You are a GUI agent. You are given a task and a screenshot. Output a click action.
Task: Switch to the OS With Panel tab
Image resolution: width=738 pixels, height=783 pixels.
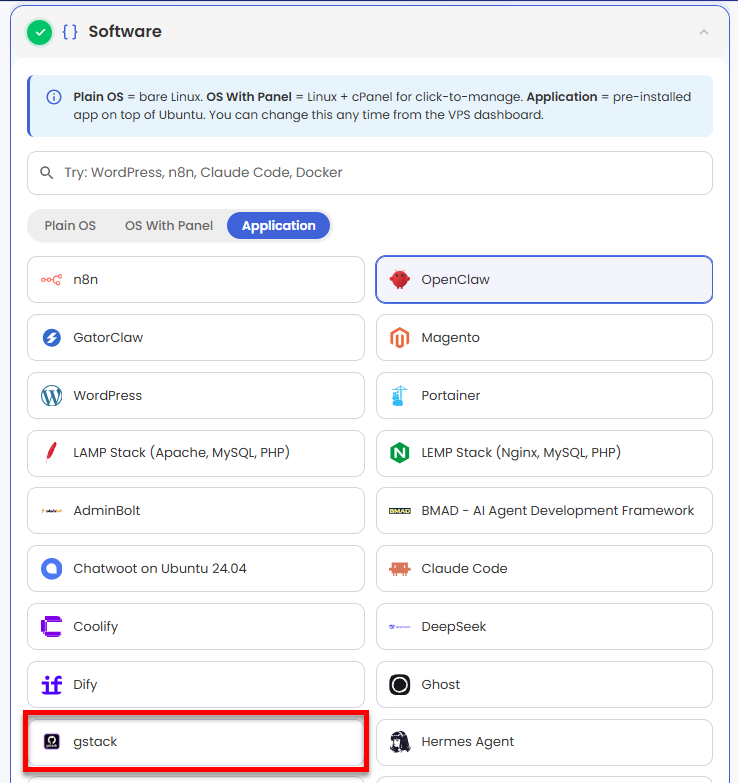169,226
